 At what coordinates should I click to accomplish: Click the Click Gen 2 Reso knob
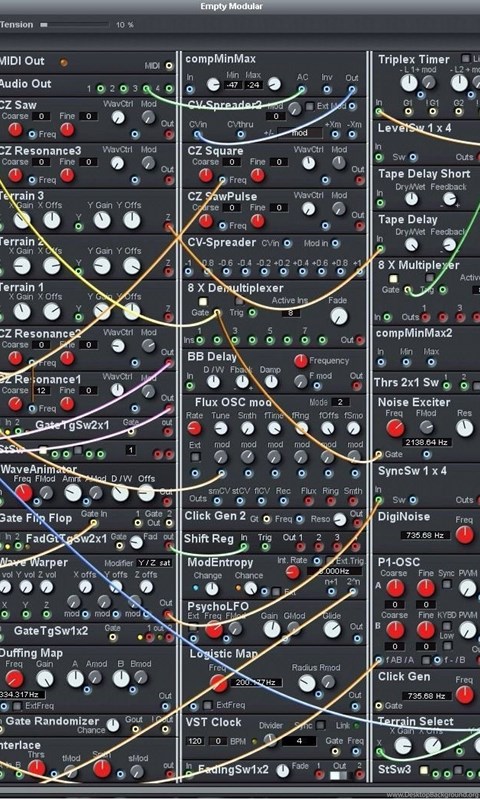click(x=339, y=520)
